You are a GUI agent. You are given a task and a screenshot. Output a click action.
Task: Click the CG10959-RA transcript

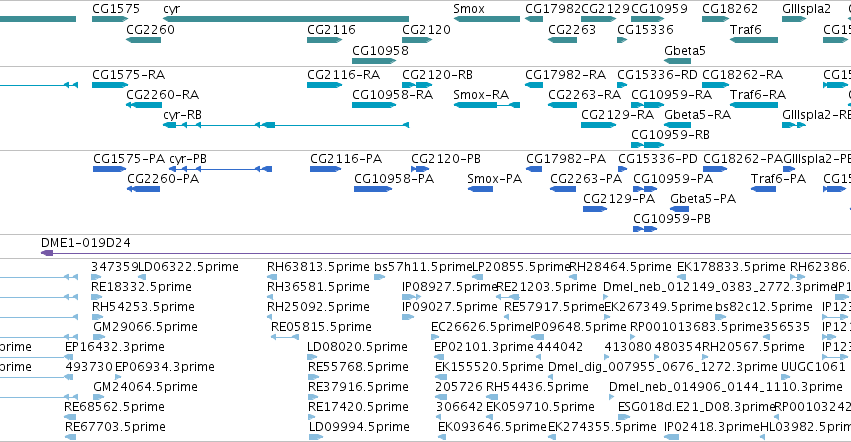647,105
